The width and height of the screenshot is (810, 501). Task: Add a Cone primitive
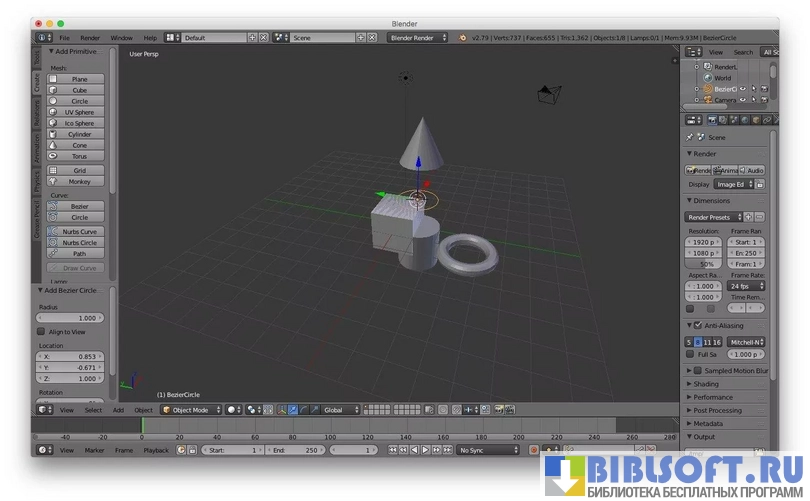pos(79,145)
